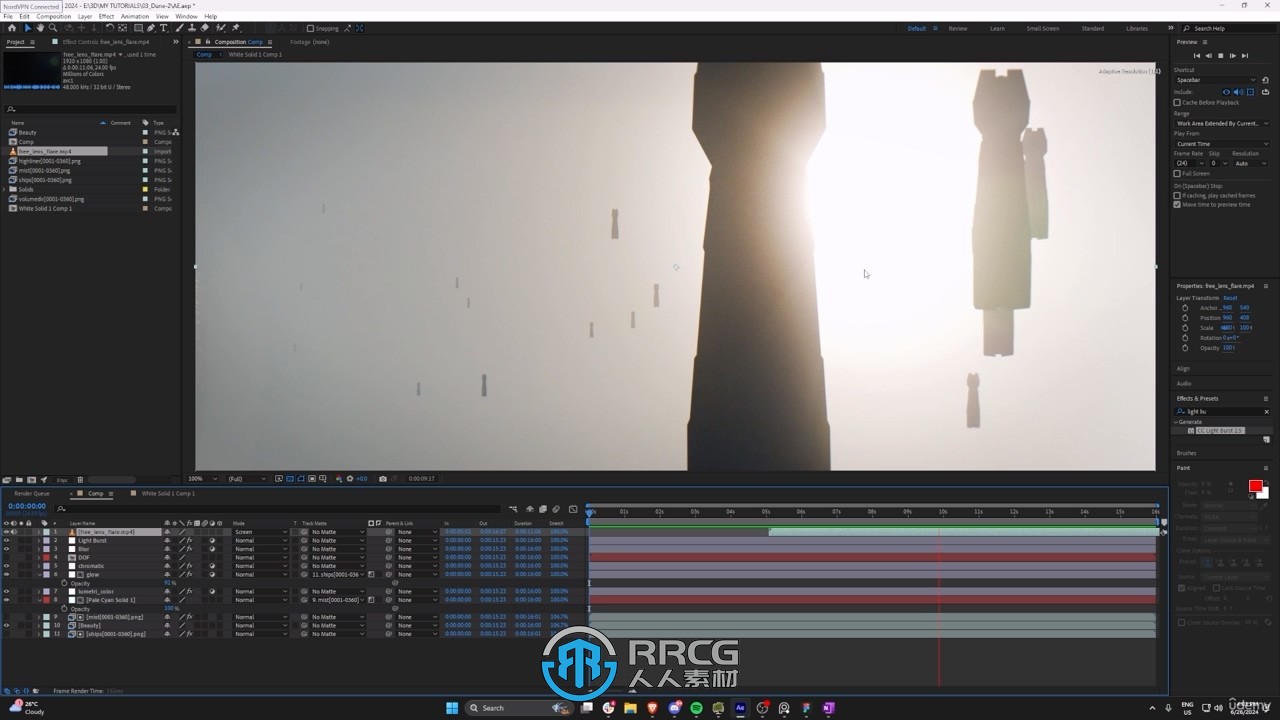Image resolution: width=1280 pixels, height=720 pixels.
Task: Click Reset in the Layer Transform properties
Action: click(1230, 298)
